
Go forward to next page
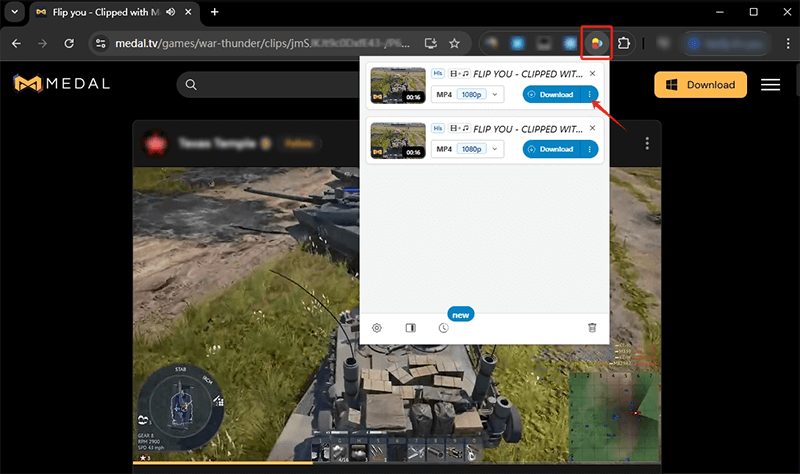42,43
